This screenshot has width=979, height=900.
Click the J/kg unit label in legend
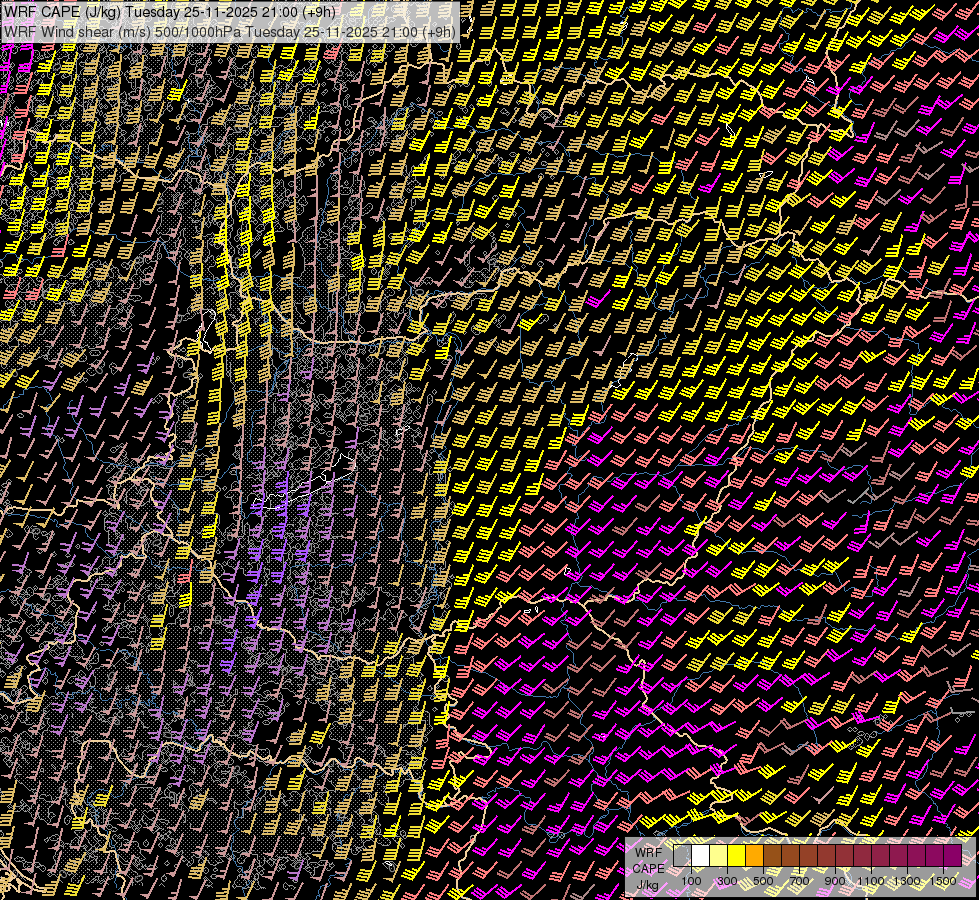point(647,885)
